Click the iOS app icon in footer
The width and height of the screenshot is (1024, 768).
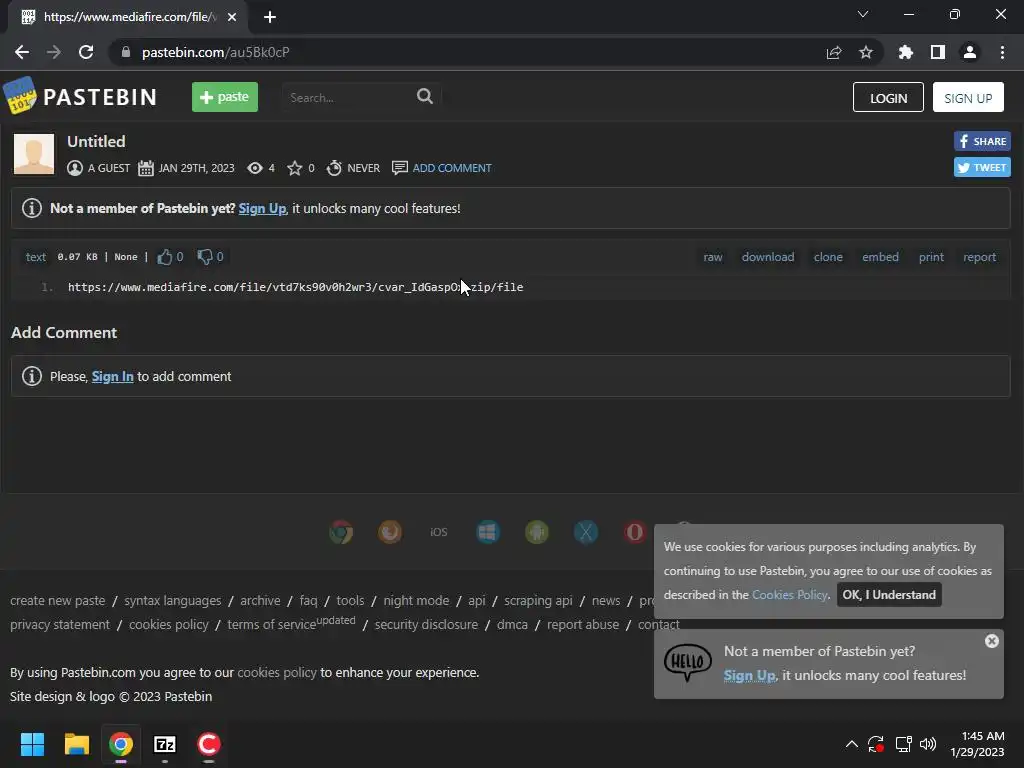click(439, 532)
